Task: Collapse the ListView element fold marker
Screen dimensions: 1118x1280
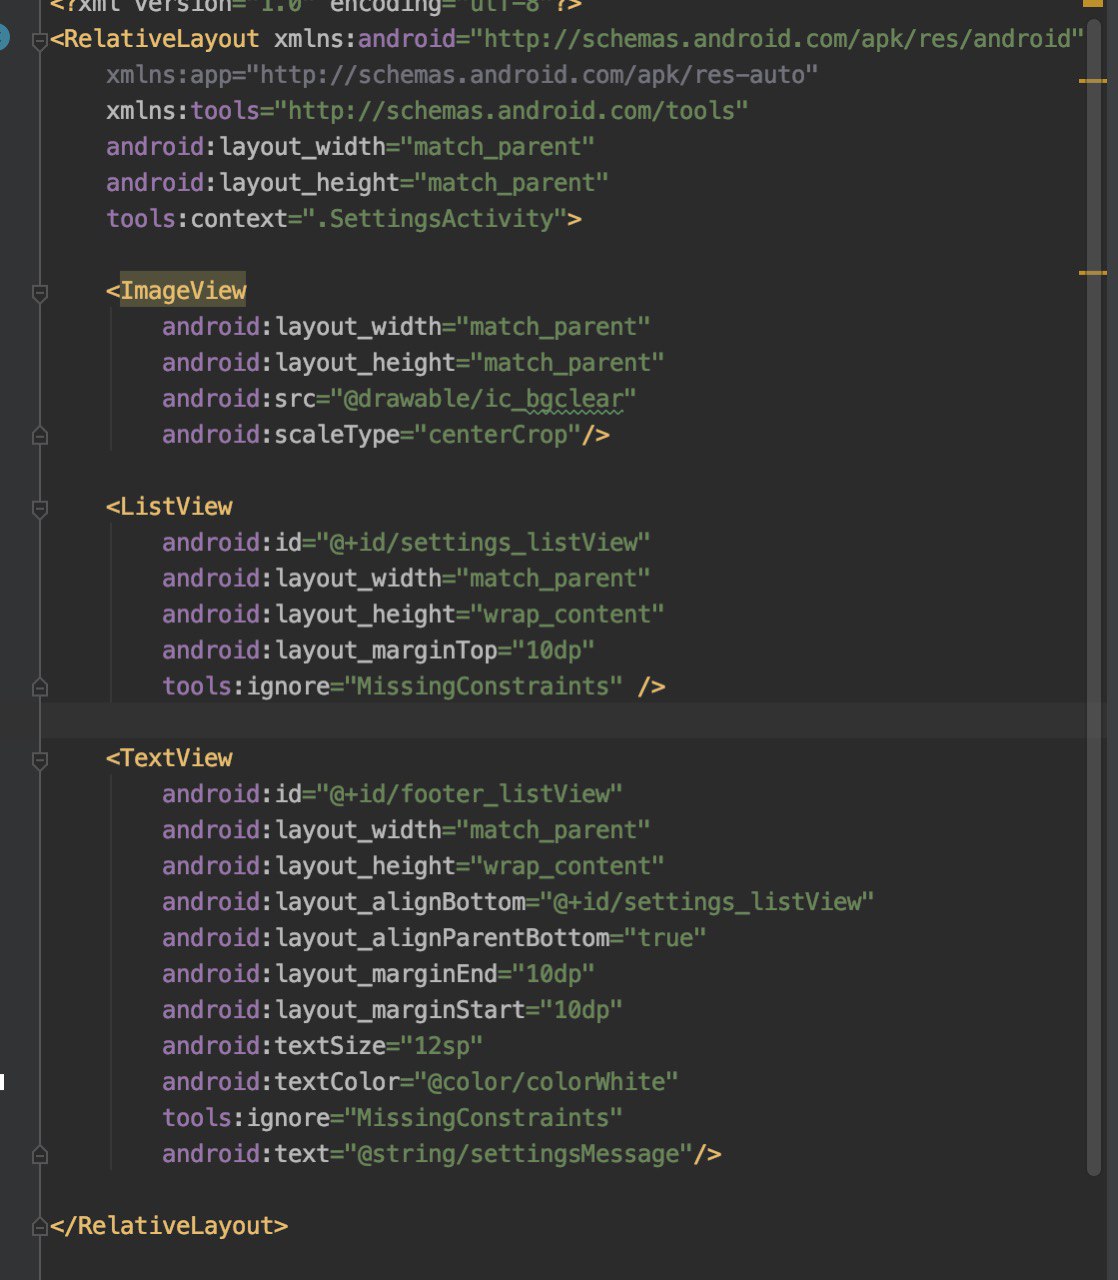Action: pos(40,509)
